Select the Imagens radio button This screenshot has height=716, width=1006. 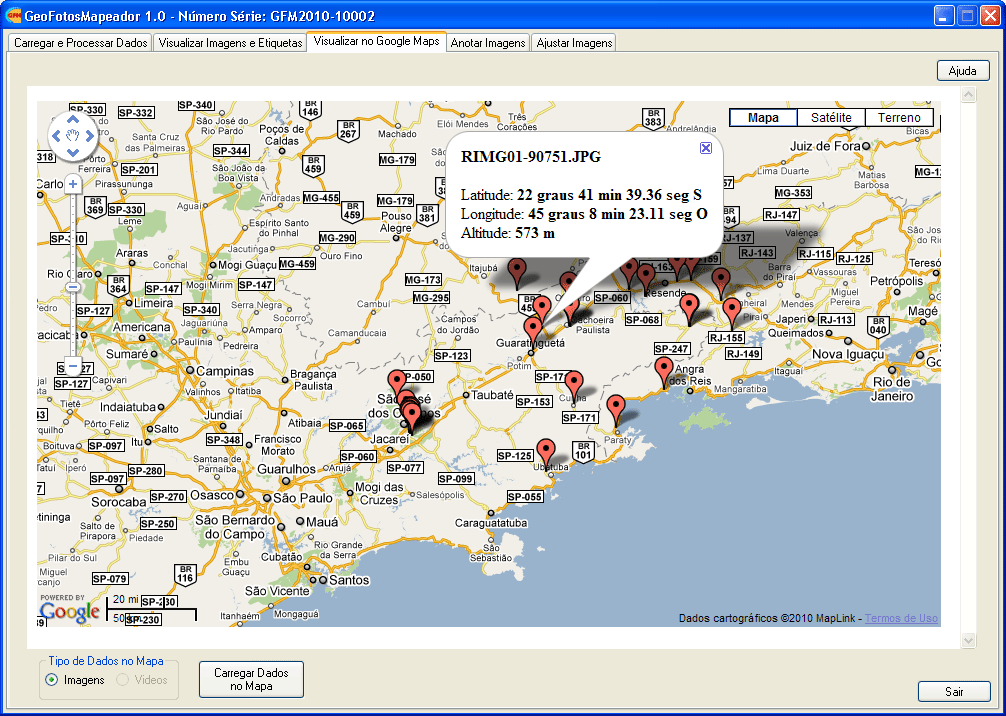point(52,680)
